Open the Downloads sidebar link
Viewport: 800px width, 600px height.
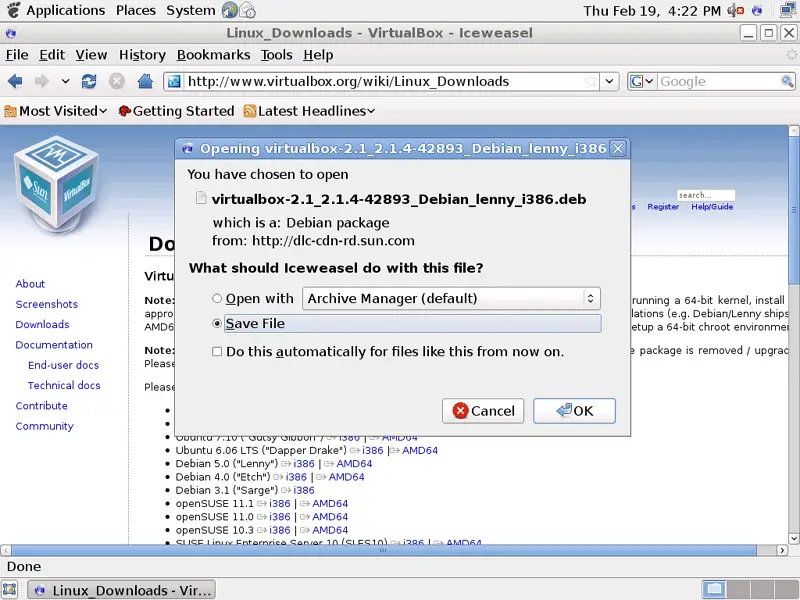click(x=42, y=324)
